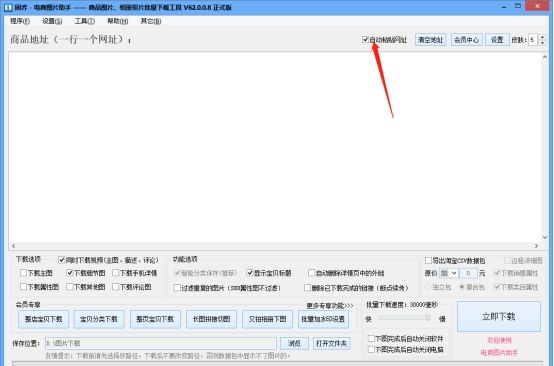The width and height of the screenshot is (554, 366).
Task: Select the 独立包 radio button
Action: pos(429,287)
